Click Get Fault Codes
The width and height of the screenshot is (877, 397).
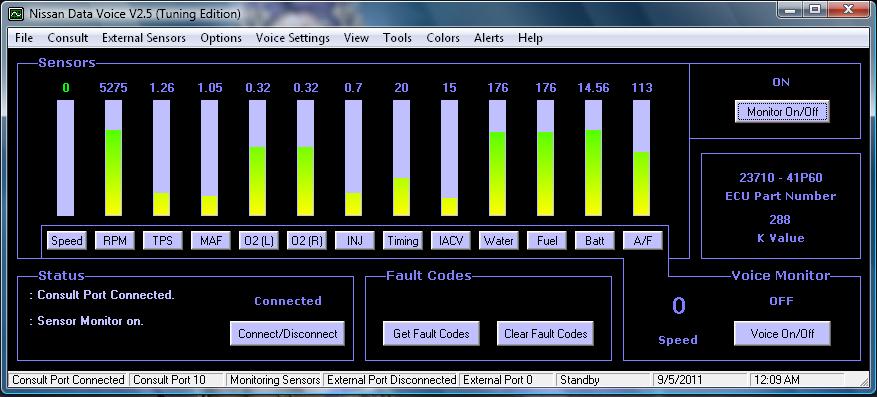click(x=431, y=334)
